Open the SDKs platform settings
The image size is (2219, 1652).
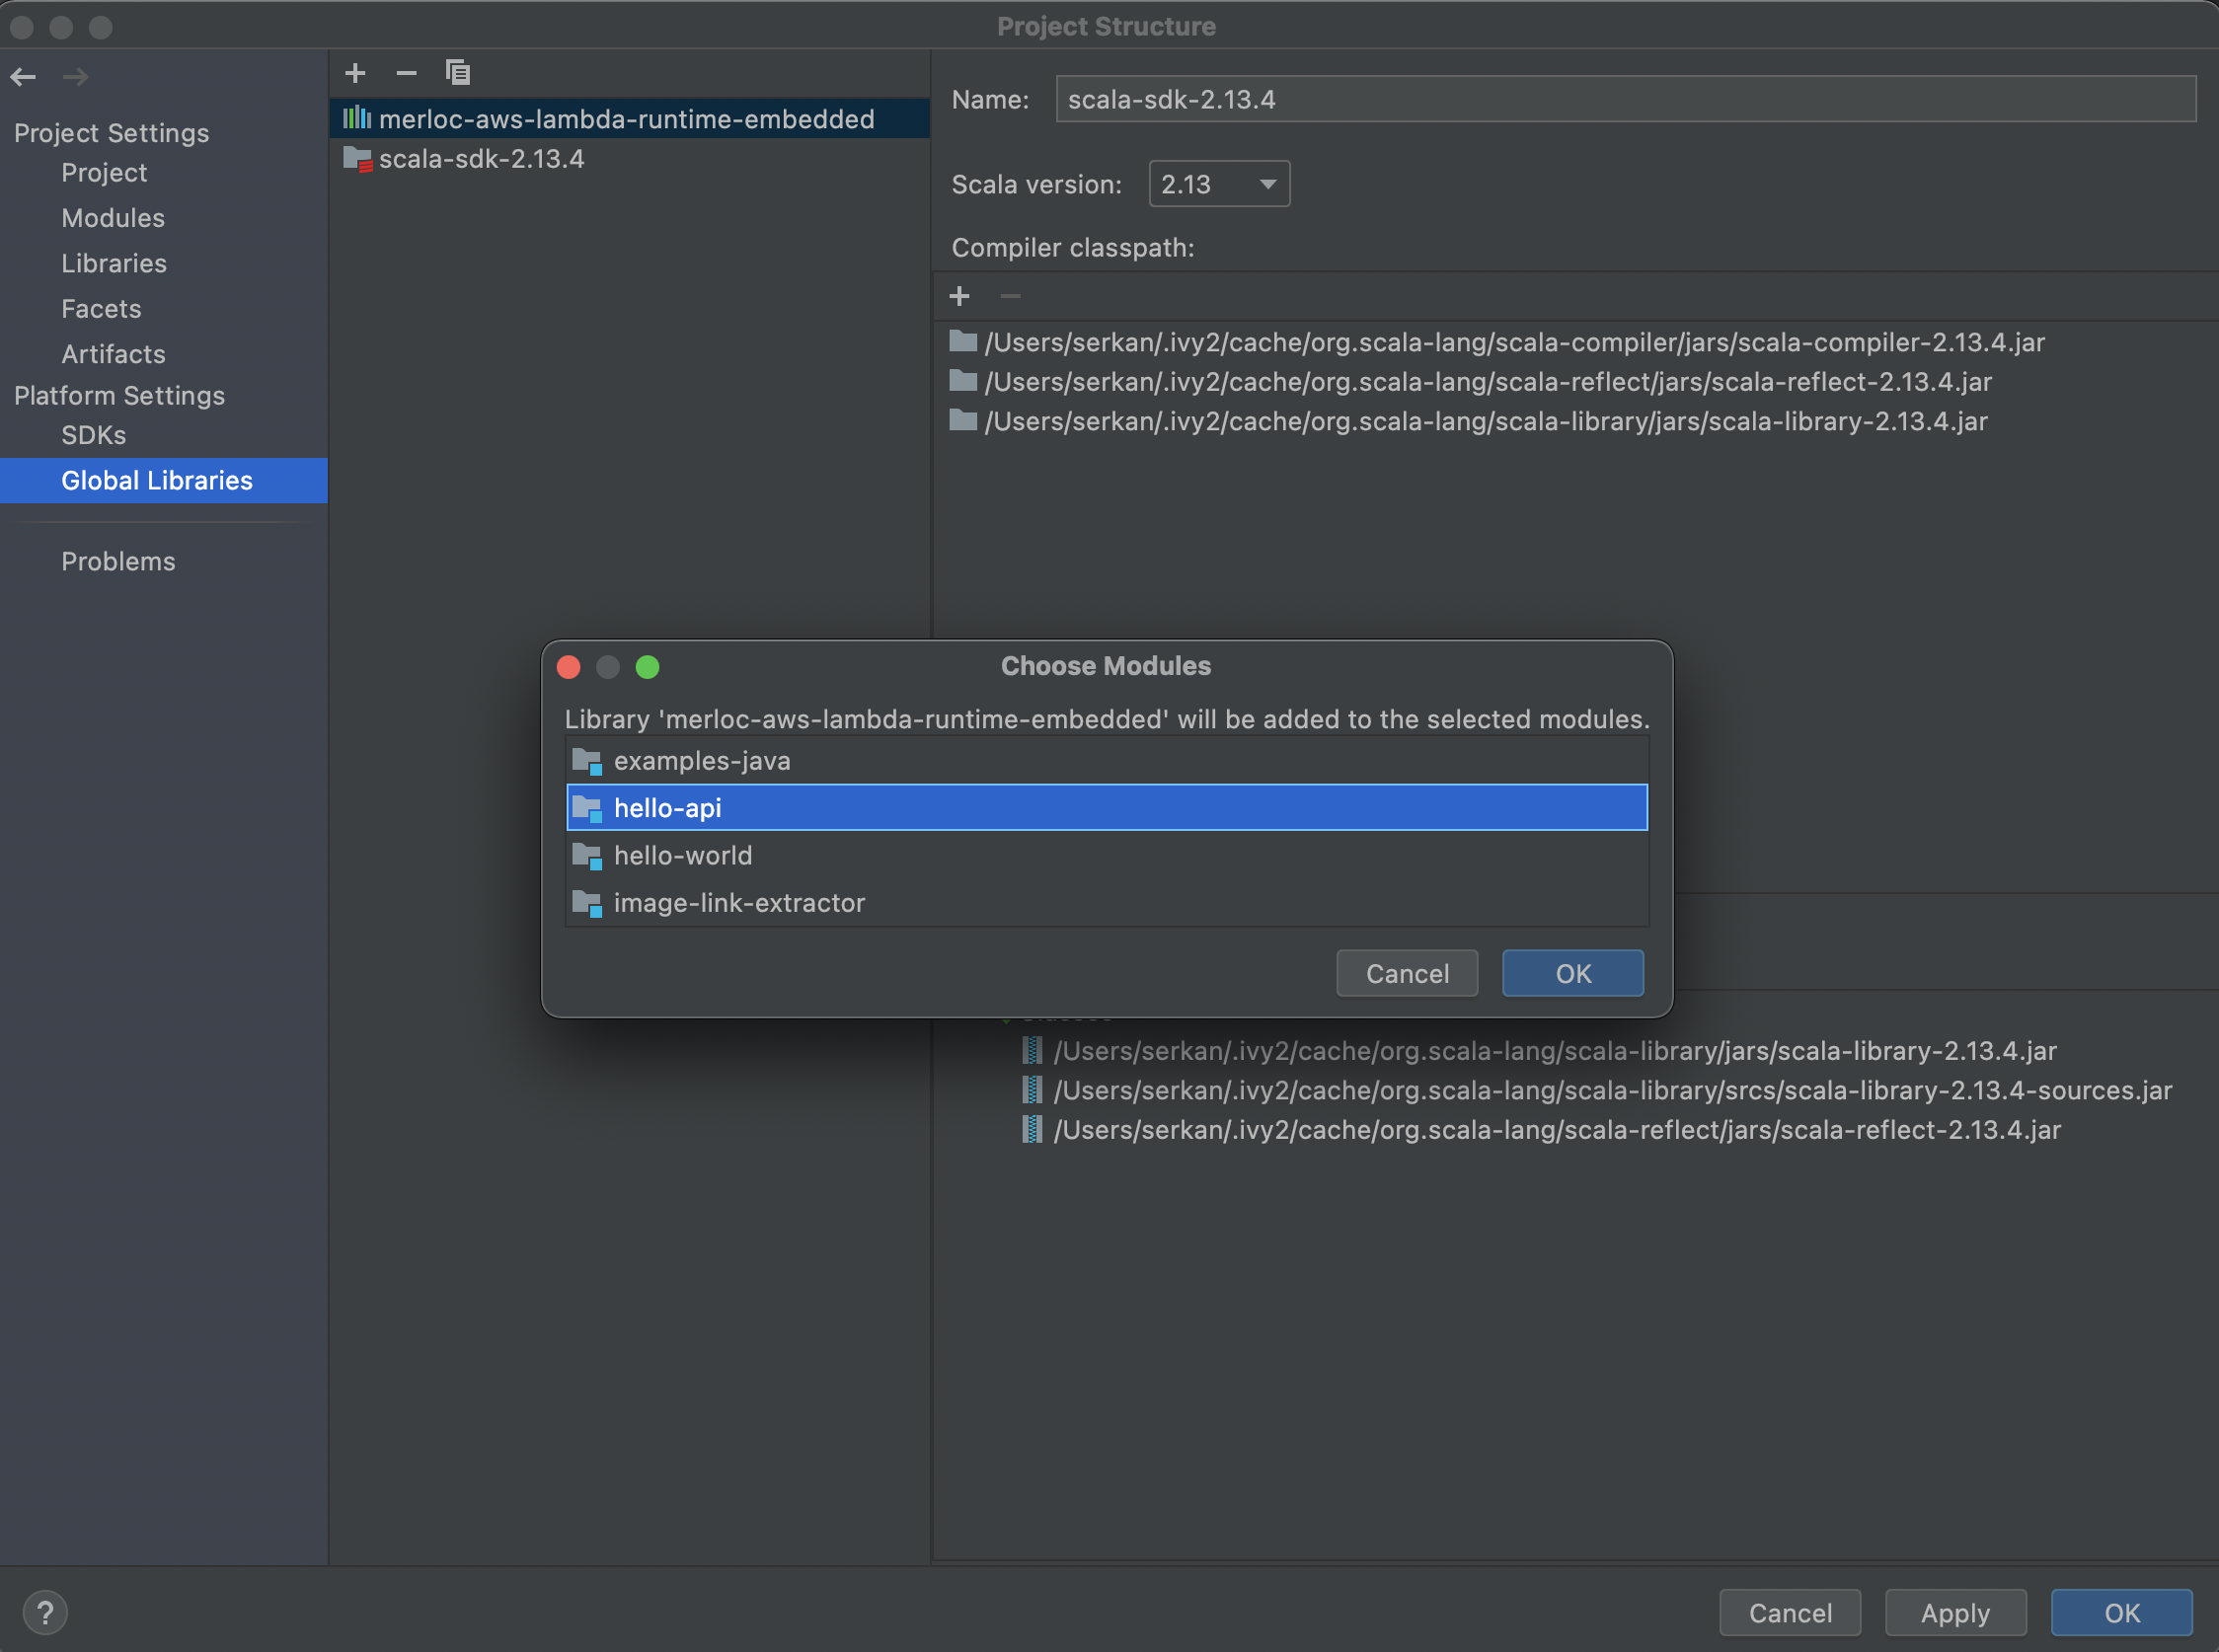pos(94,435)
